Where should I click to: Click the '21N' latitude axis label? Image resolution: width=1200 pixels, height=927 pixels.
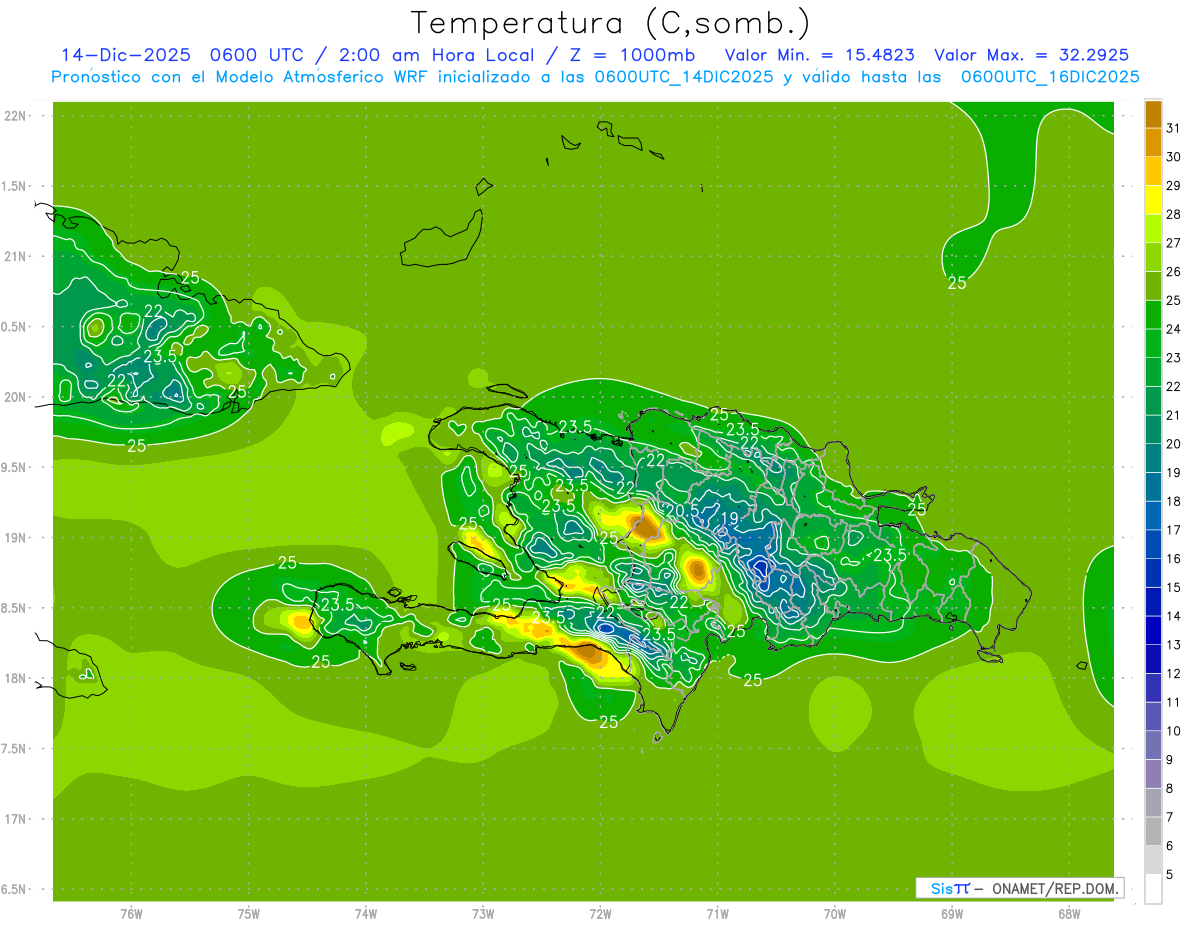click(x=16, y=256)
